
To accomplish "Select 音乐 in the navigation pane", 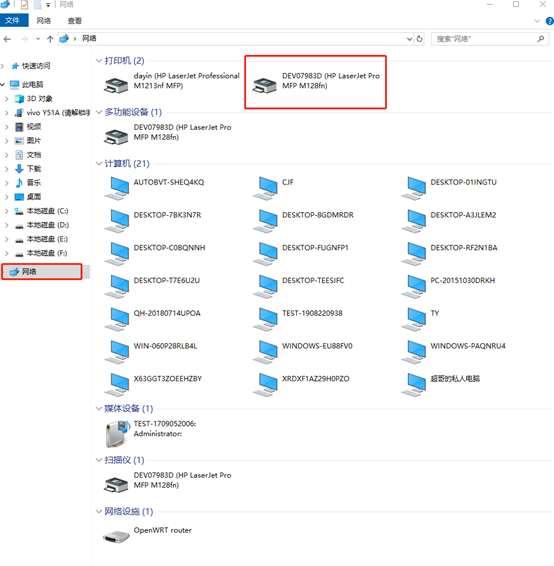I will [34, 183].
